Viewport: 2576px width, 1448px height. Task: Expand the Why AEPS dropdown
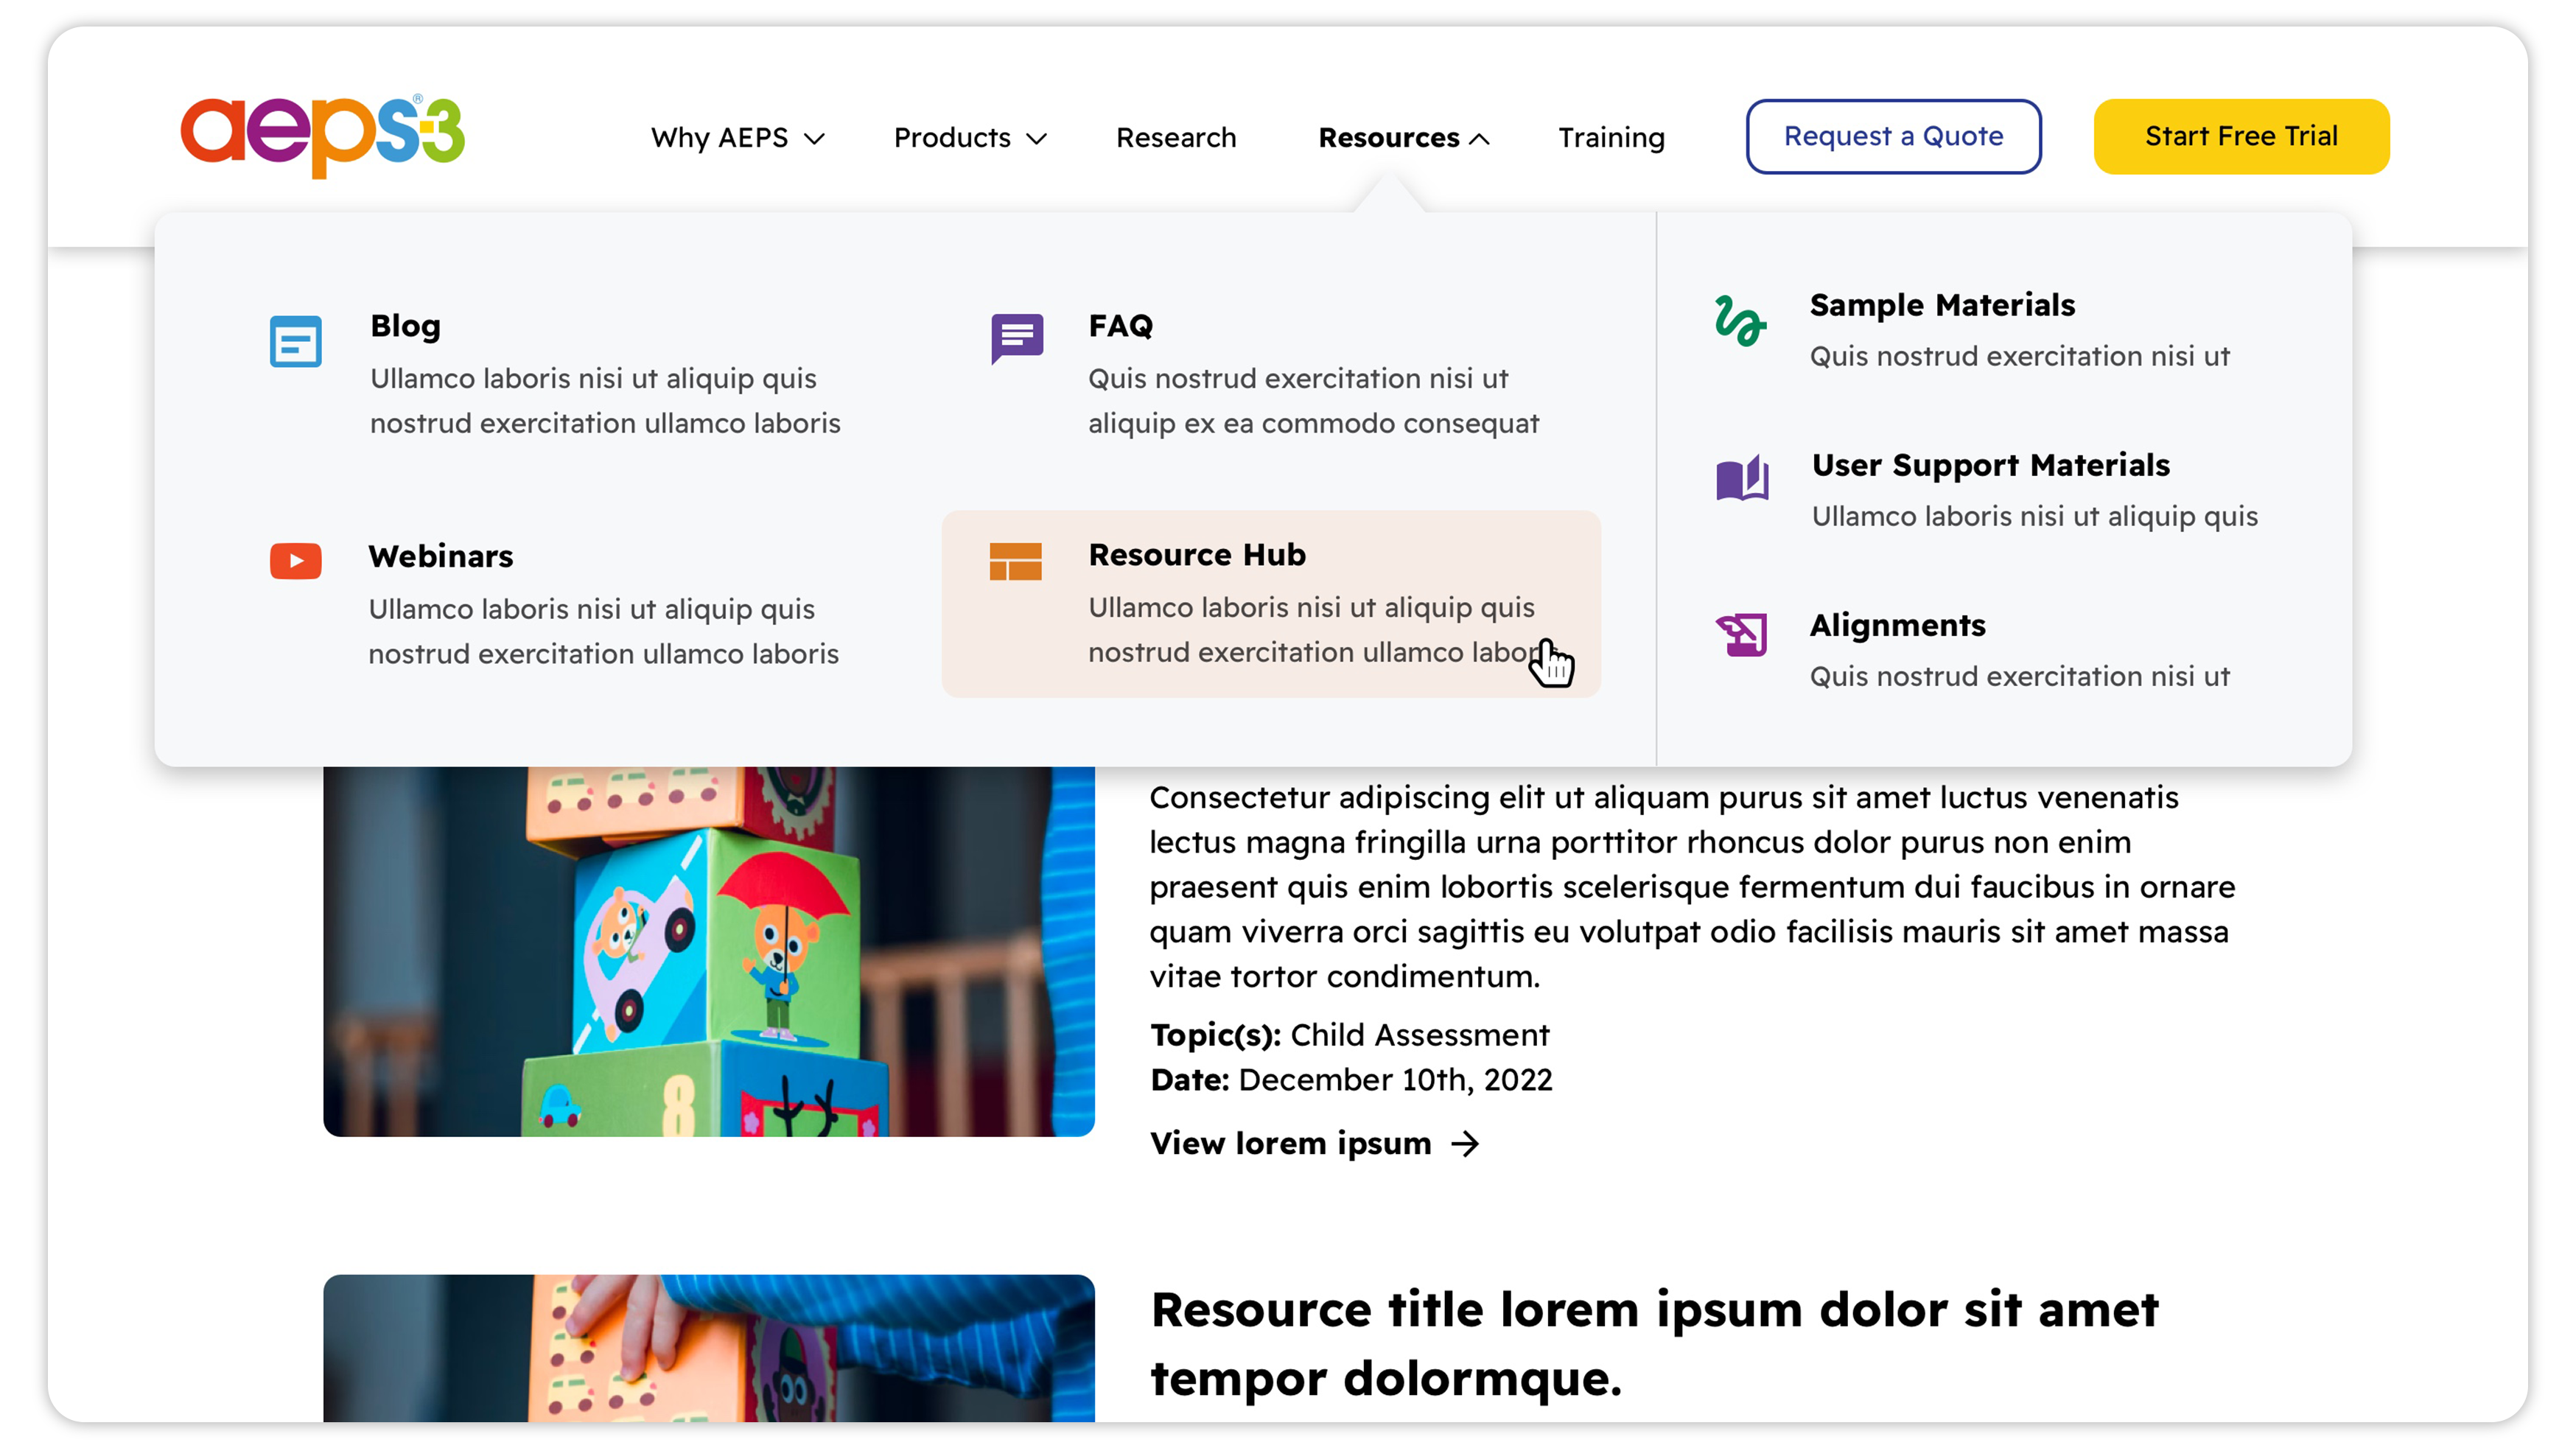tap(738, 137)
